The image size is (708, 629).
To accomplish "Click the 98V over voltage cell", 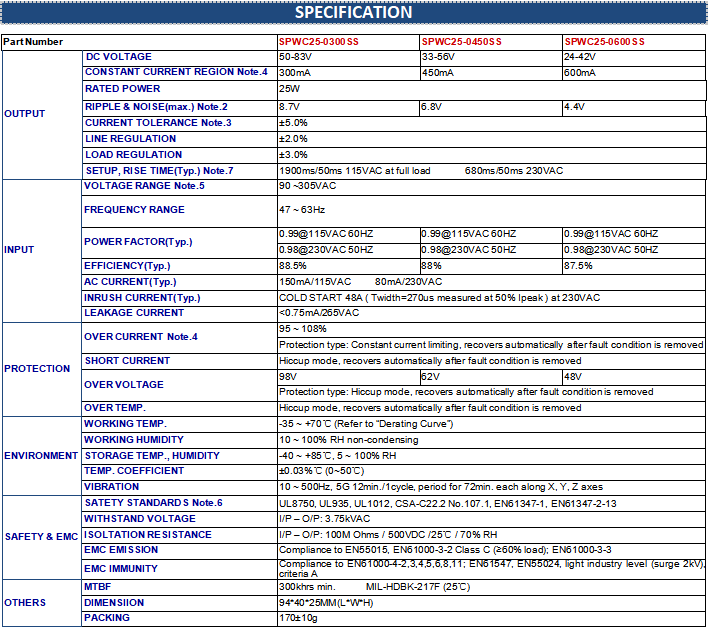I will tap(286, 377).
